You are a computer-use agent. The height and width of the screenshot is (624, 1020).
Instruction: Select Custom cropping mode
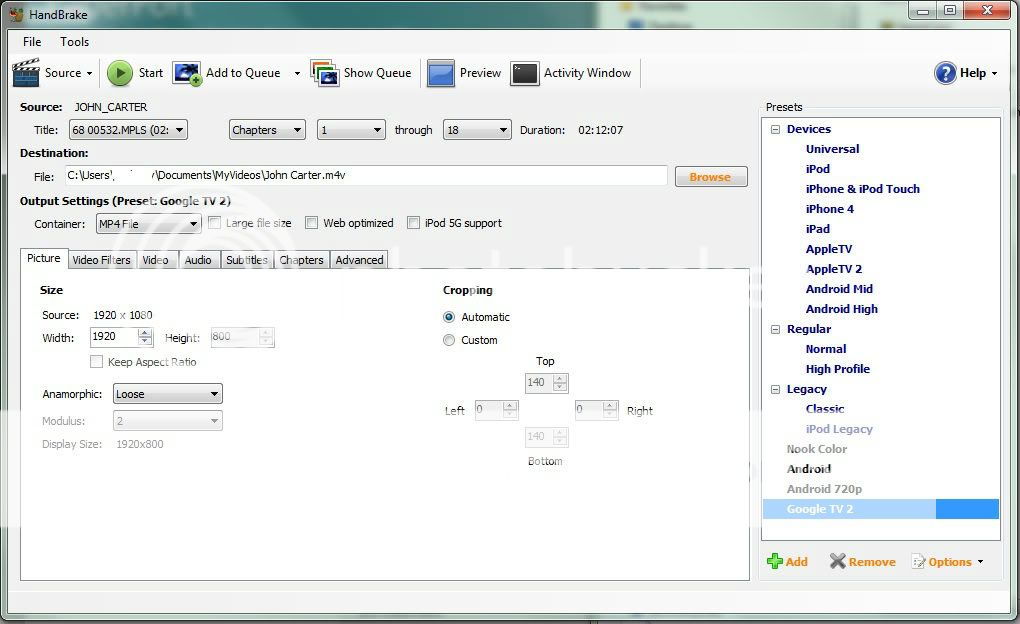click(449, 340)
